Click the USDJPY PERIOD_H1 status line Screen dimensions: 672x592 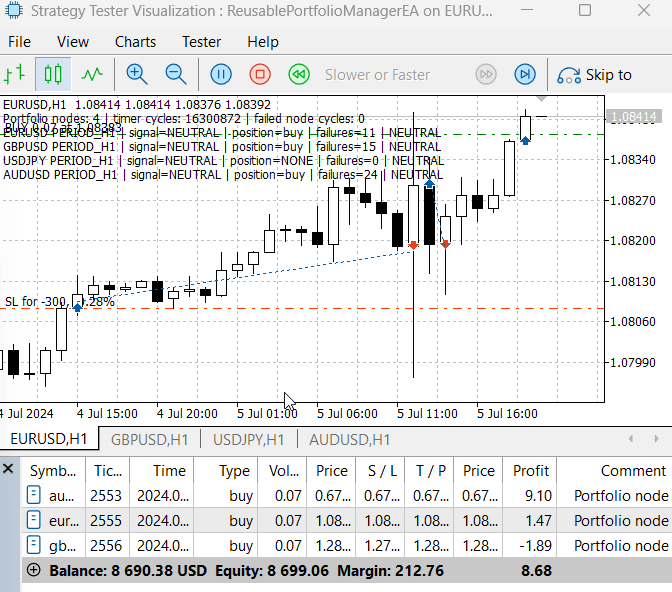pyautogui.click(x=223, y=161)
